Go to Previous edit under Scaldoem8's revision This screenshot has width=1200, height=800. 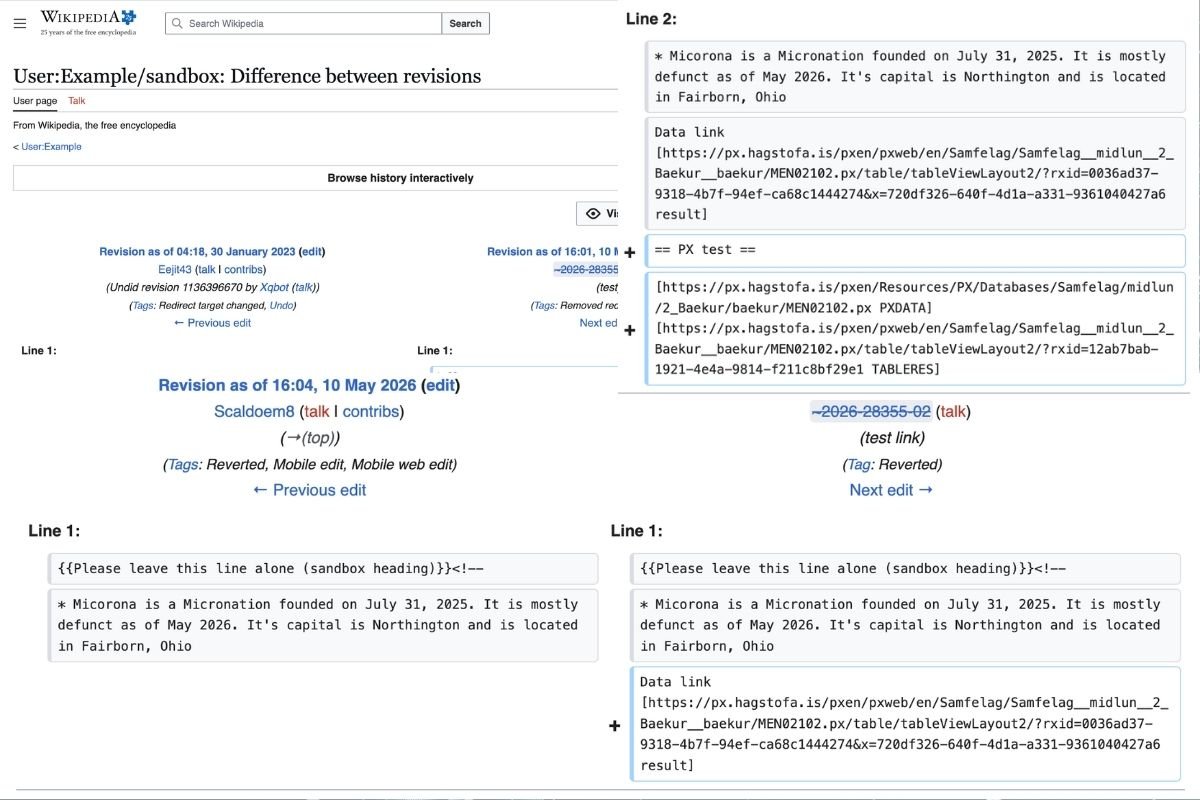click(310, 490)
